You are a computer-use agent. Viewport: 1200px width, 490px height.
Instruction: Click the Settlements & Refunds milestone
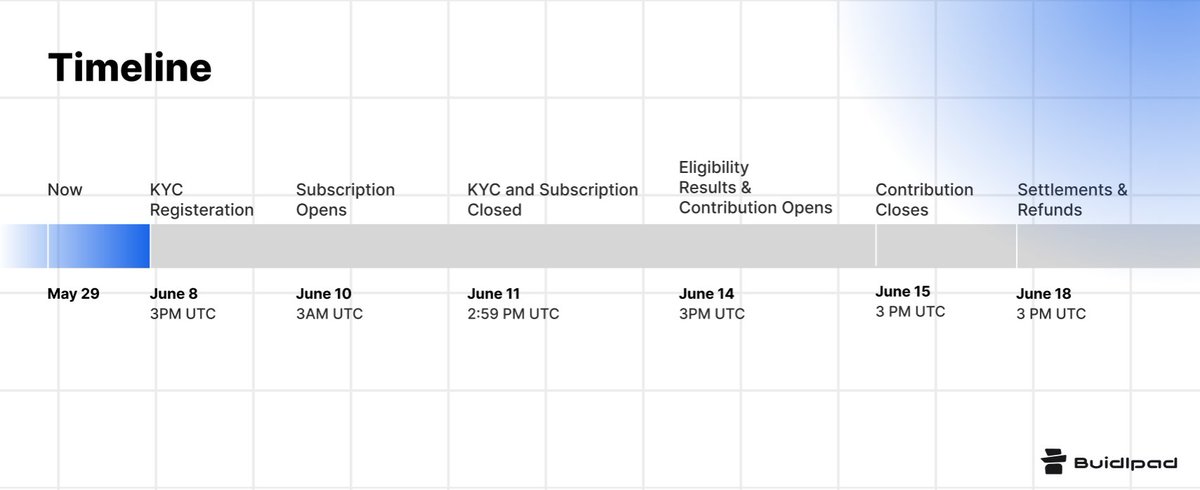click(x=1072, y=200)
